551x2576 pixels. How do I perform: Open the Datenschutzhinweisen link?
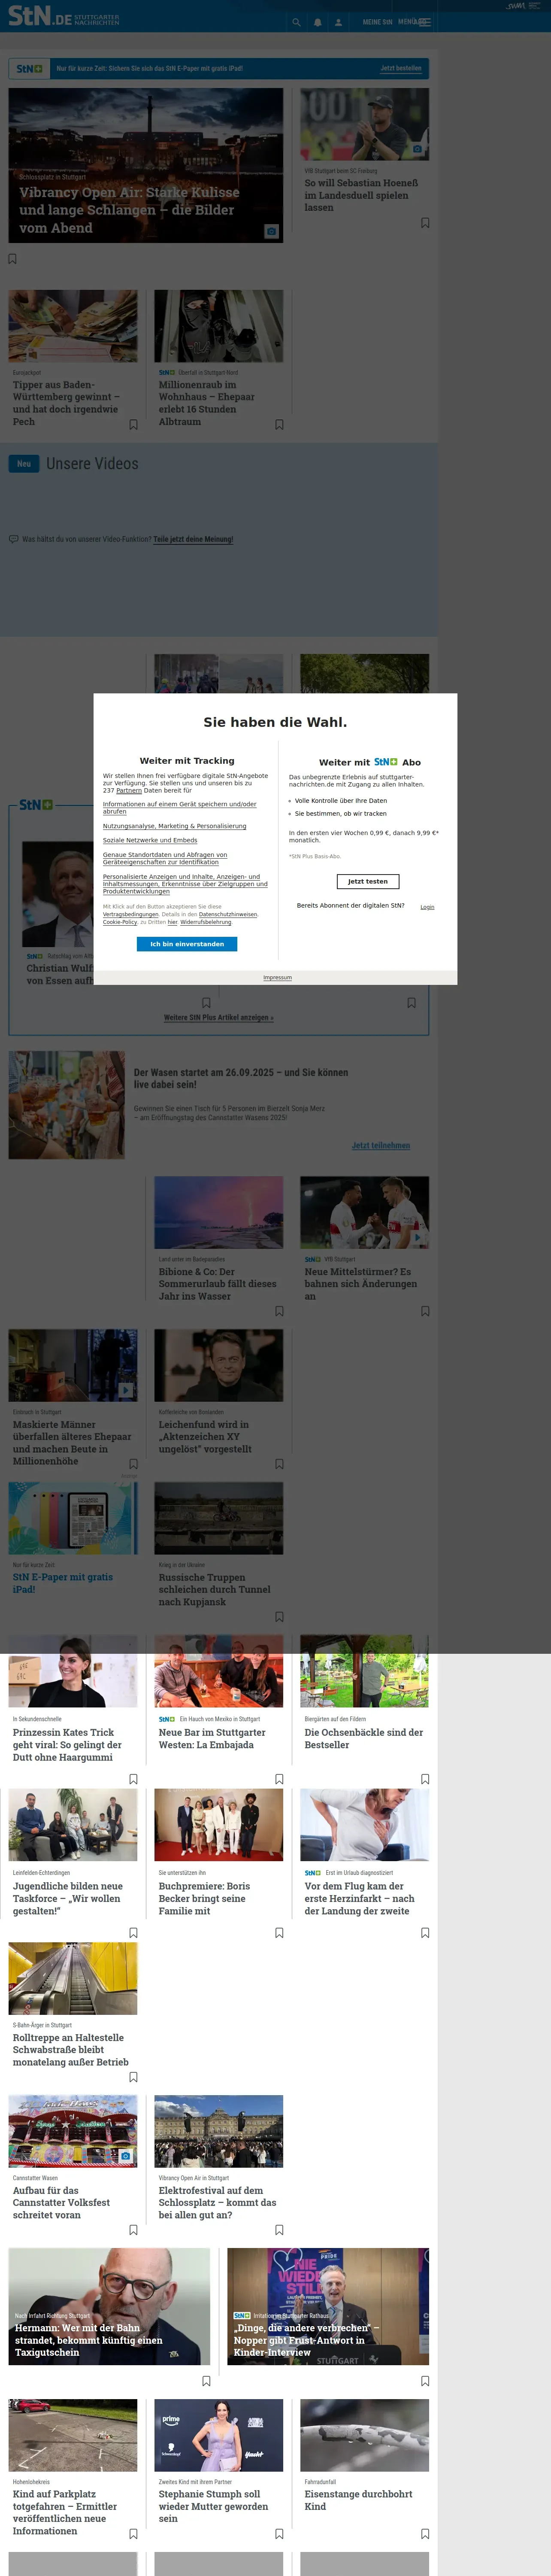228,914
